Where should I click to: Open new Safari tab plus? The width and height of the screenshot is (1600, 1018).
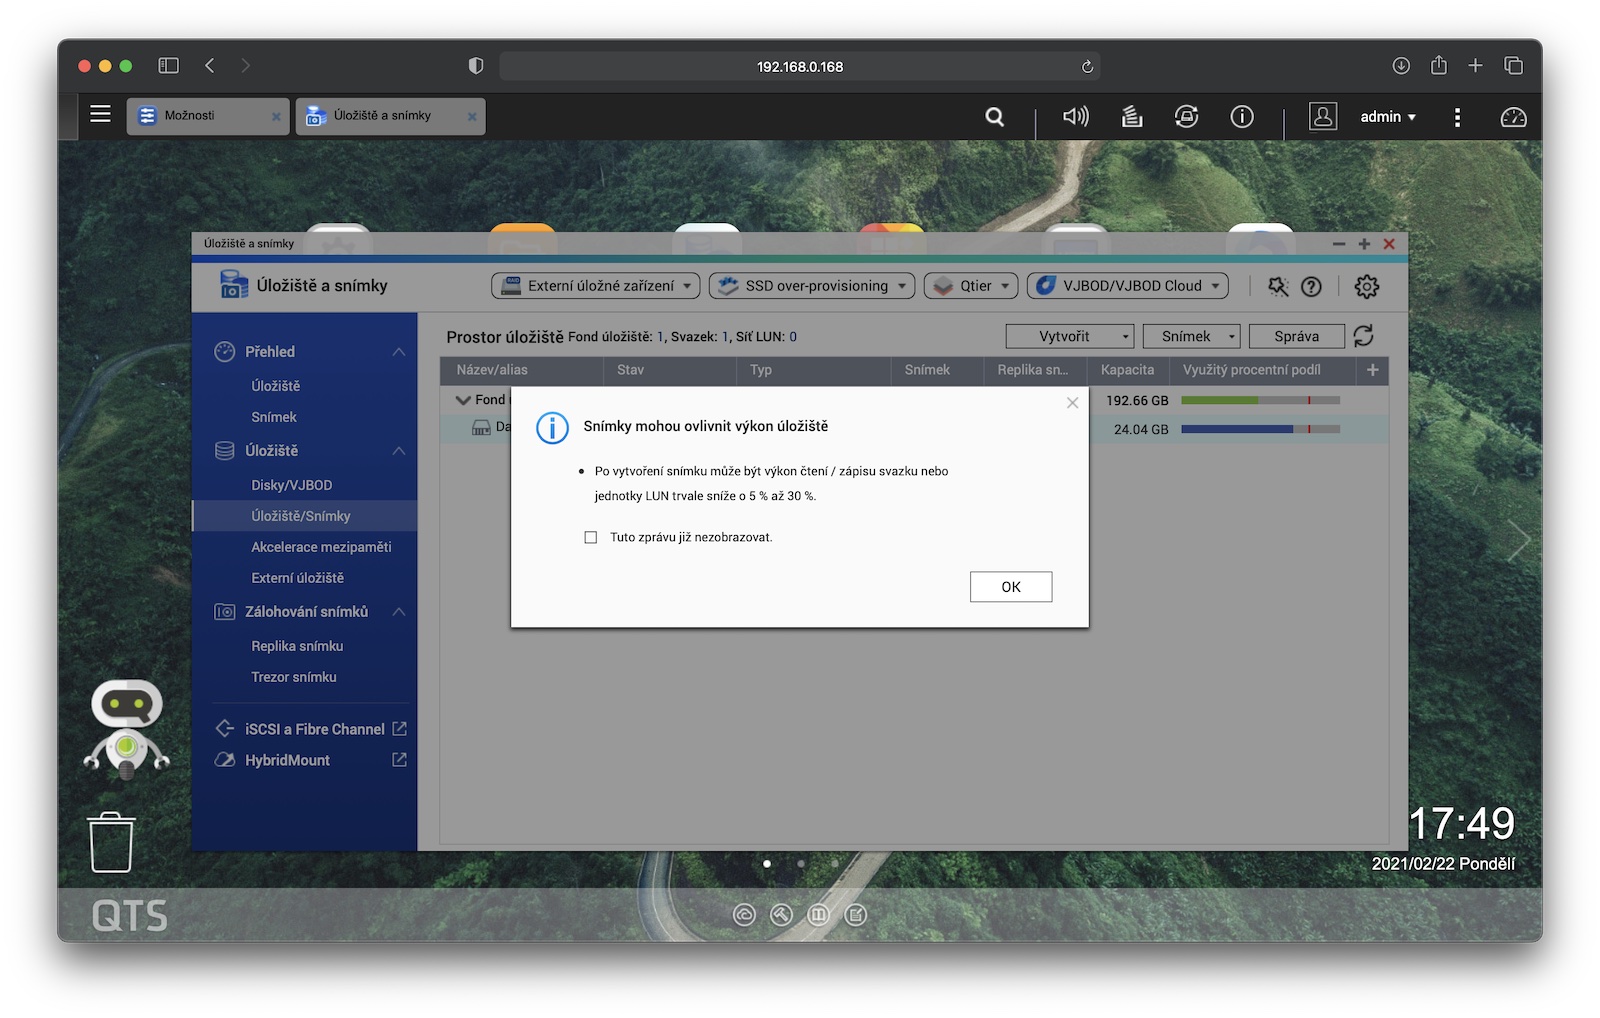(x=1475, y=65)
